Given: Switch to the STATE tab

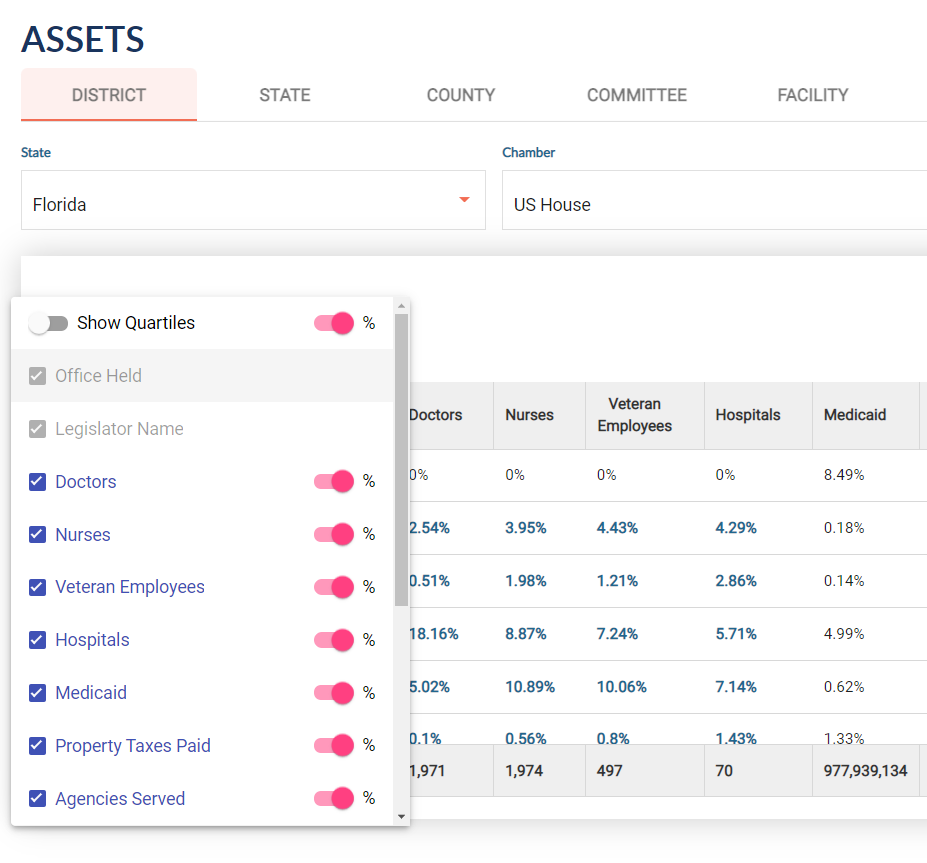Looking at the screenshot, I should pyautogui.click(x=285, y=96).
